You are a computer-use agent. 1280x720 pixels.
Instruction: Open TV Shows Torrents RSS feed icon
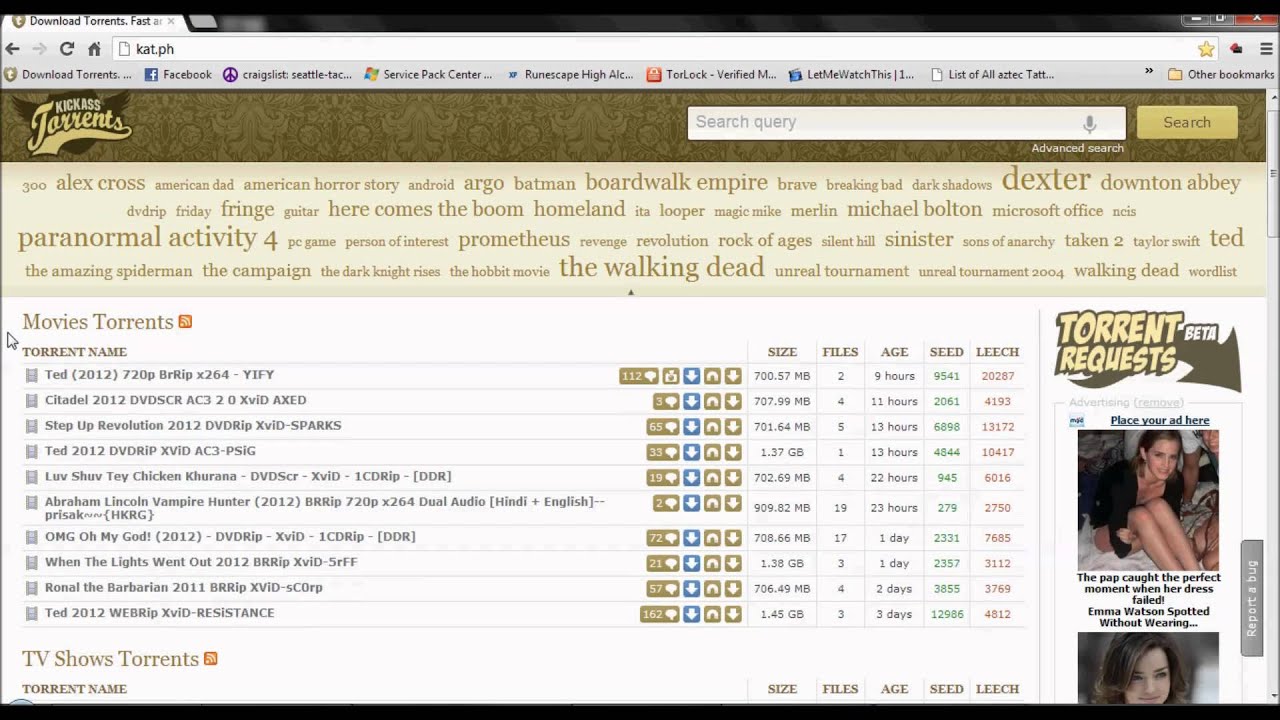(211, 659)
